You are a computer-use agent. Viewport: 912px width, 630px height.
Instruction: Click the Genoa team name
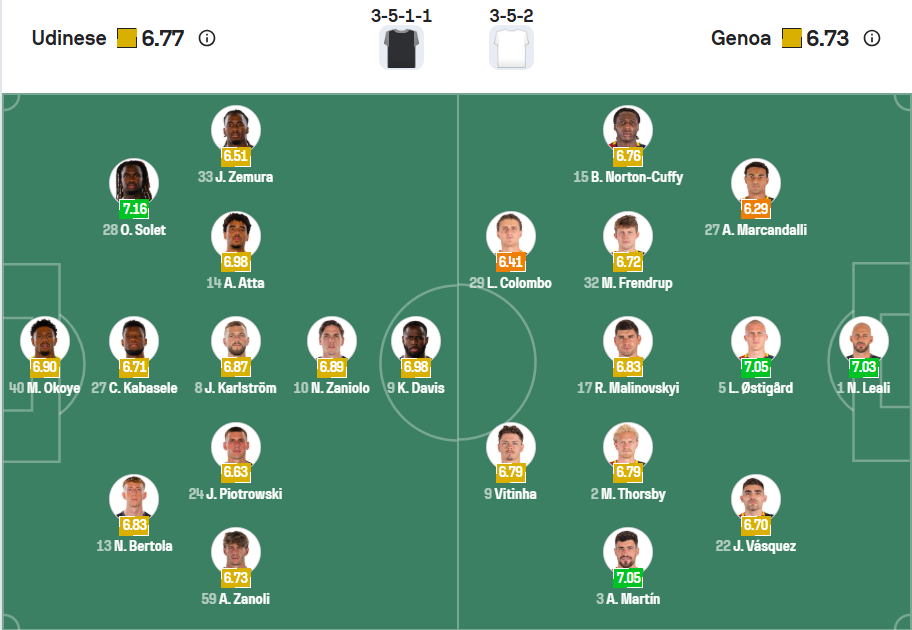tap(741, 39)
